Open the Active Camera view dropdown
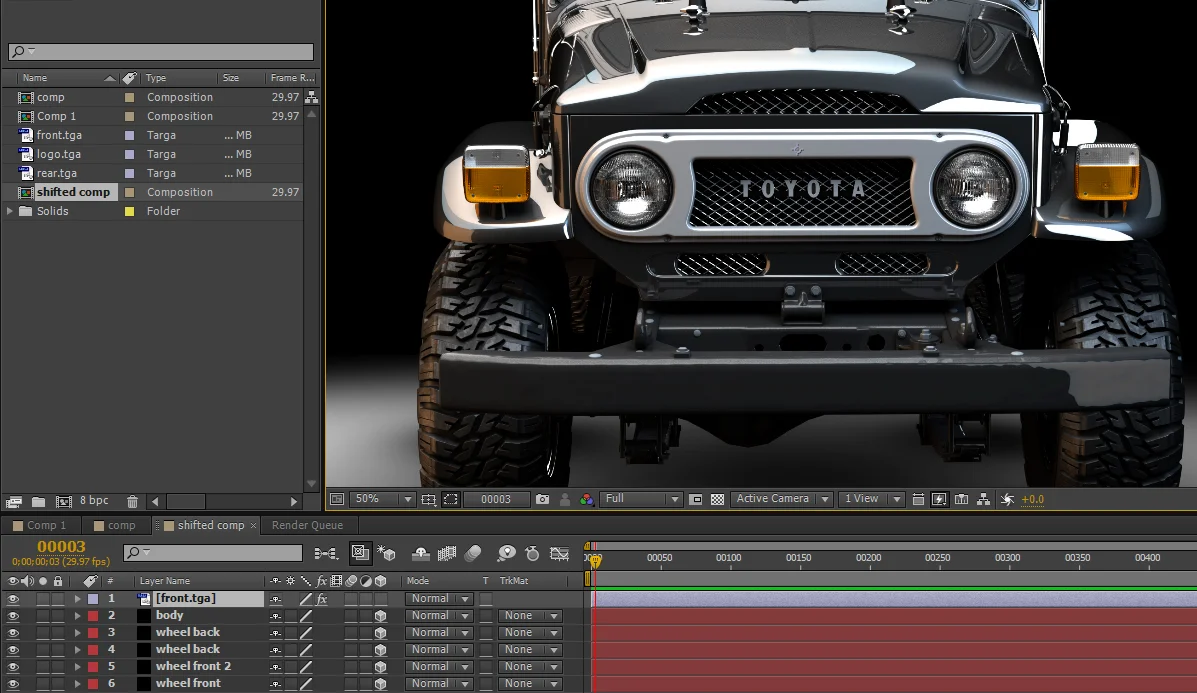Viewport: 1197px width, 693px height. [x=781, y=499]
